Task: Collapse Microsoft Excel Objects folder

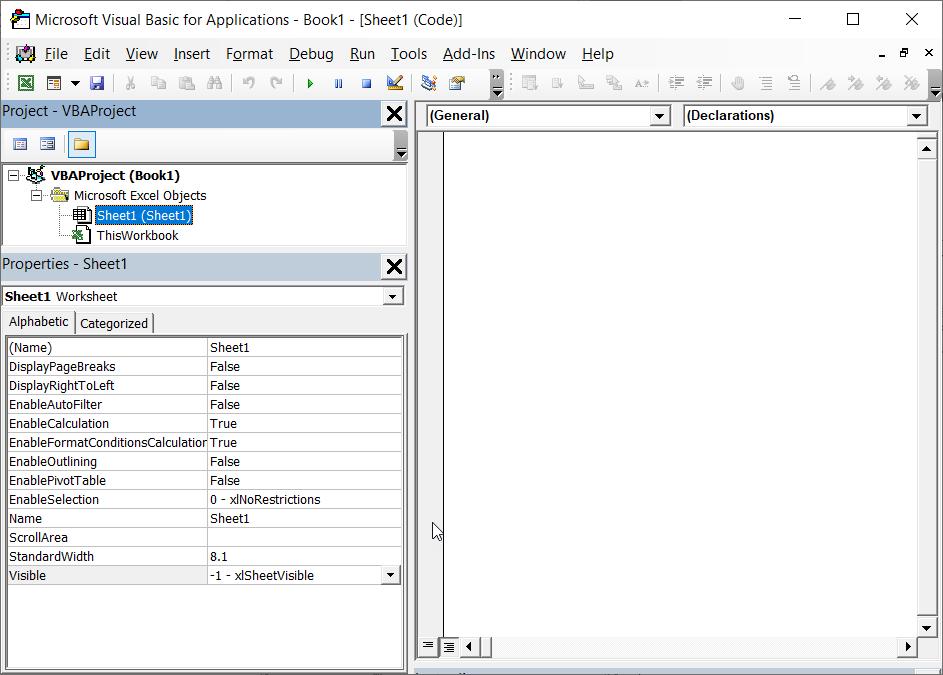Action: (x=37, y=196)
